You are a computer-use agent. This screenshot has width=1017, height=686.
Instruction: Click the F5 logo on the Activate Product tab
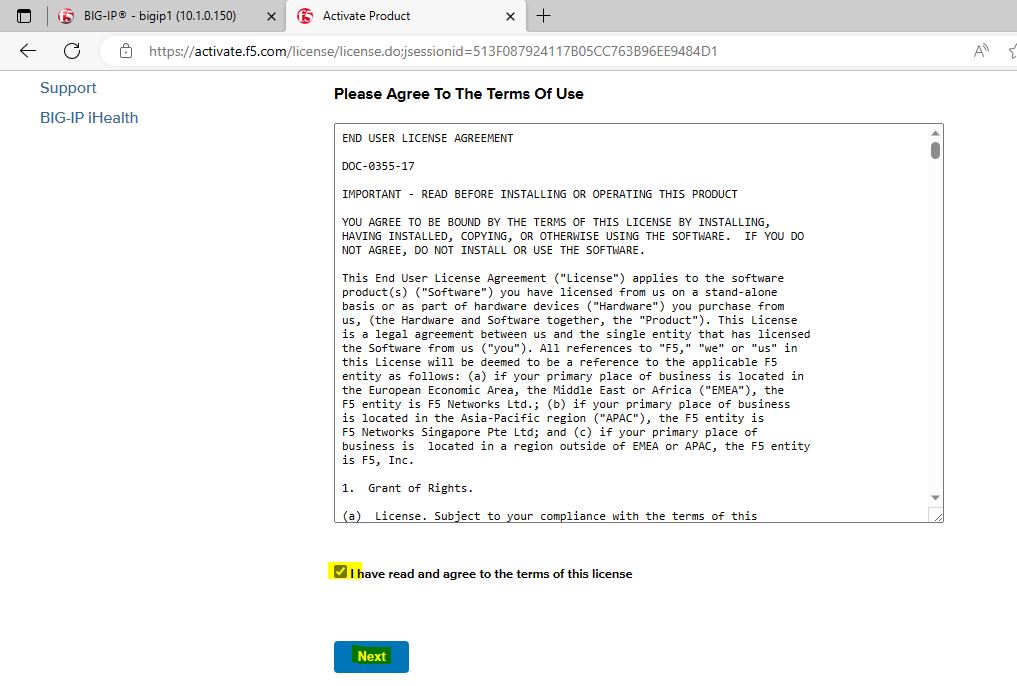point(305,16)
